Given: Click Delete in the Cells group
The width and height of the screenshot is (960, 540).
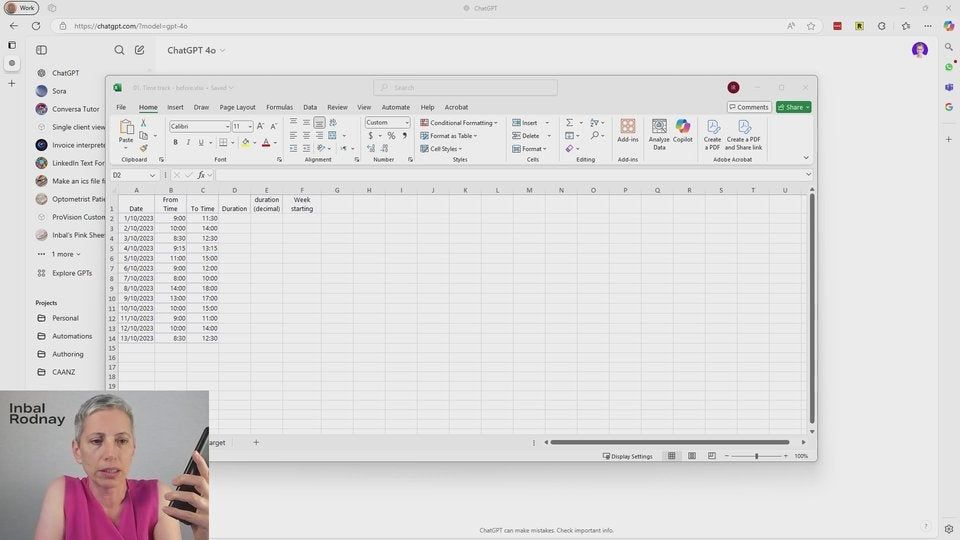Looking at the screenshot, I should coord(526,136).
